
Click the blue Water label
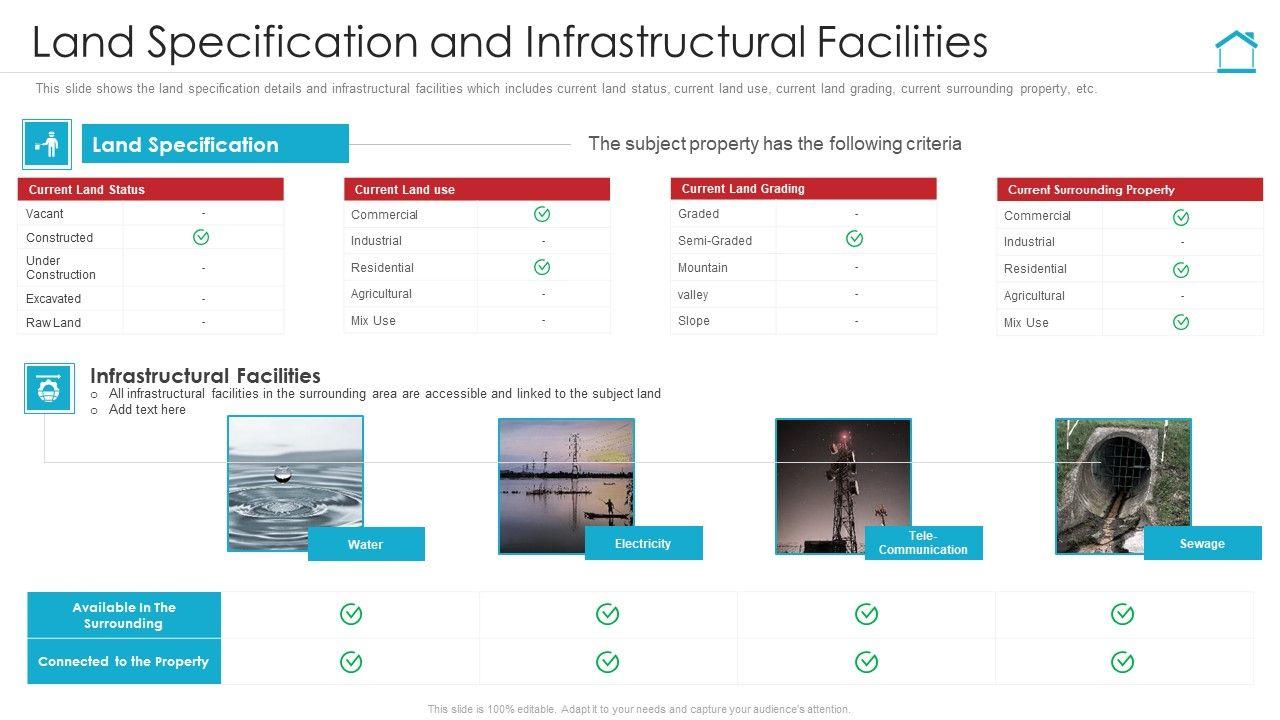coord(366,544)
